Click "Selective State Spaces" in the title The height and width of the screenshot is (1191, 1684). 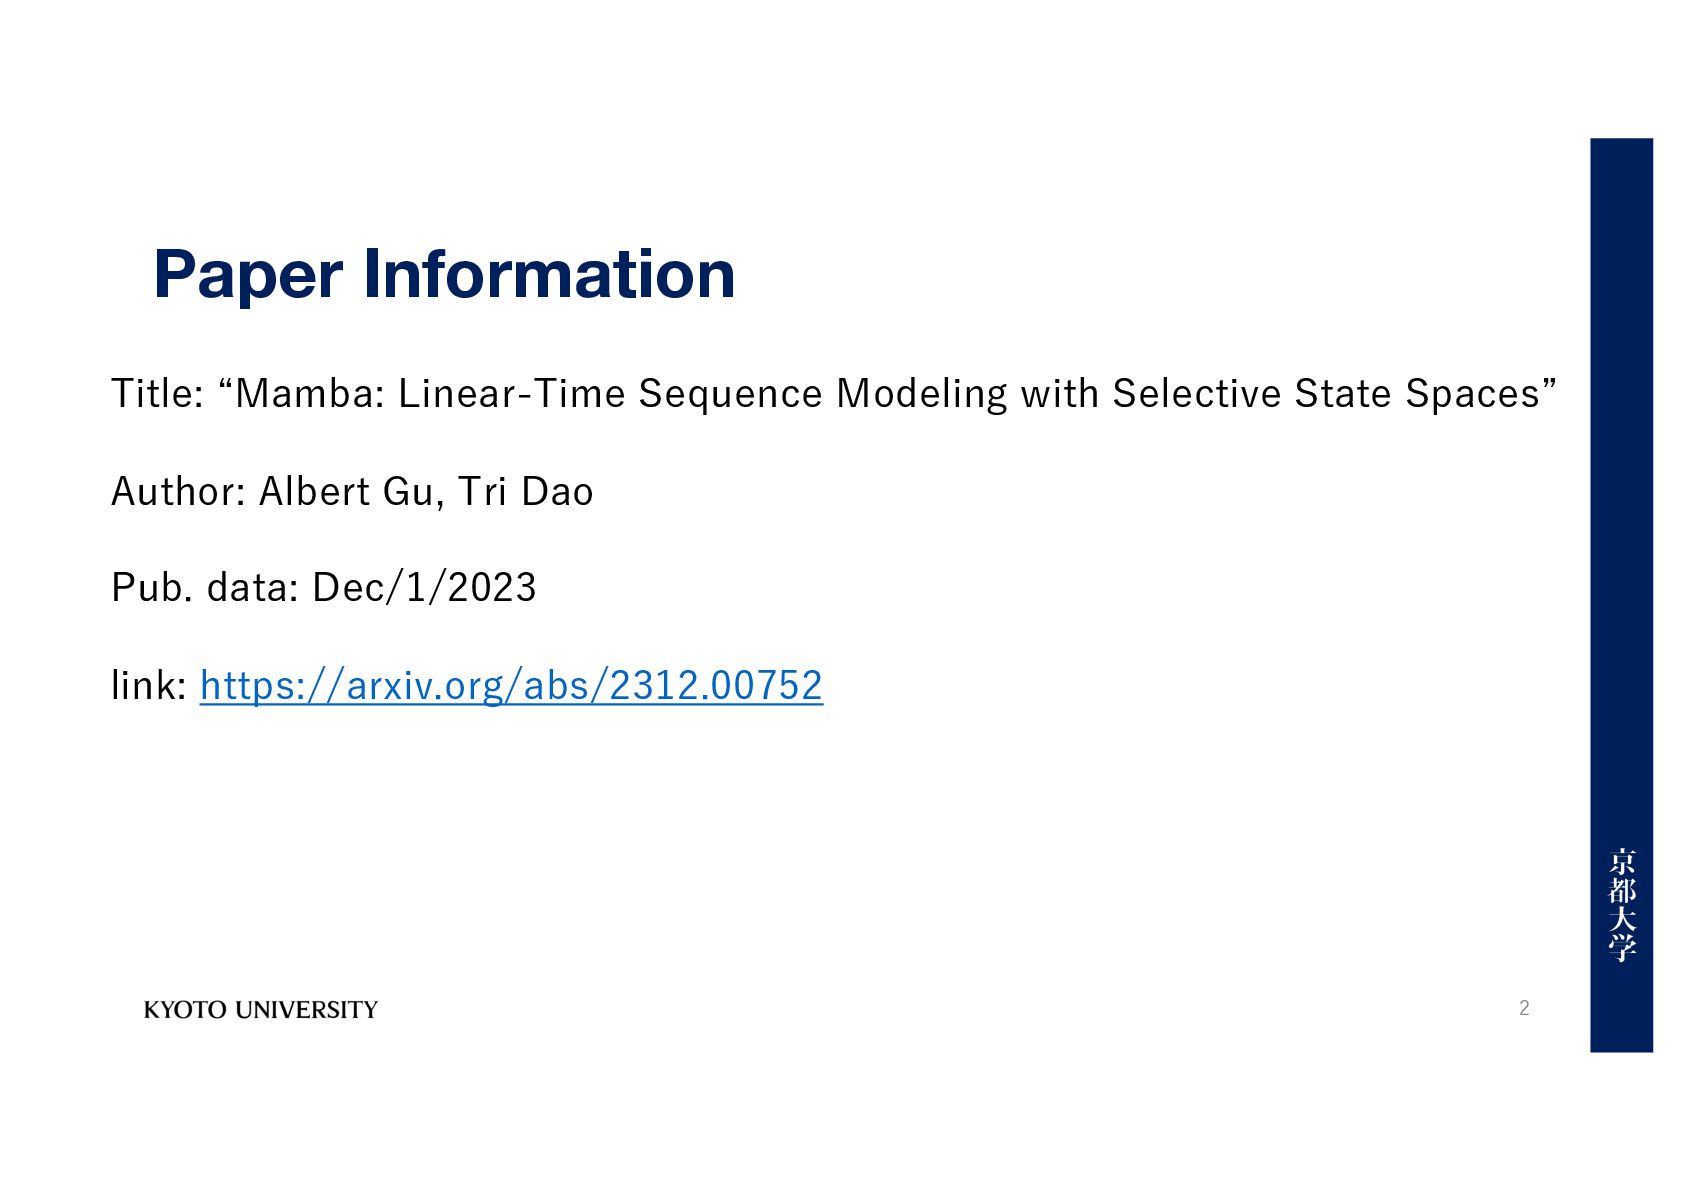[1326, 394]
